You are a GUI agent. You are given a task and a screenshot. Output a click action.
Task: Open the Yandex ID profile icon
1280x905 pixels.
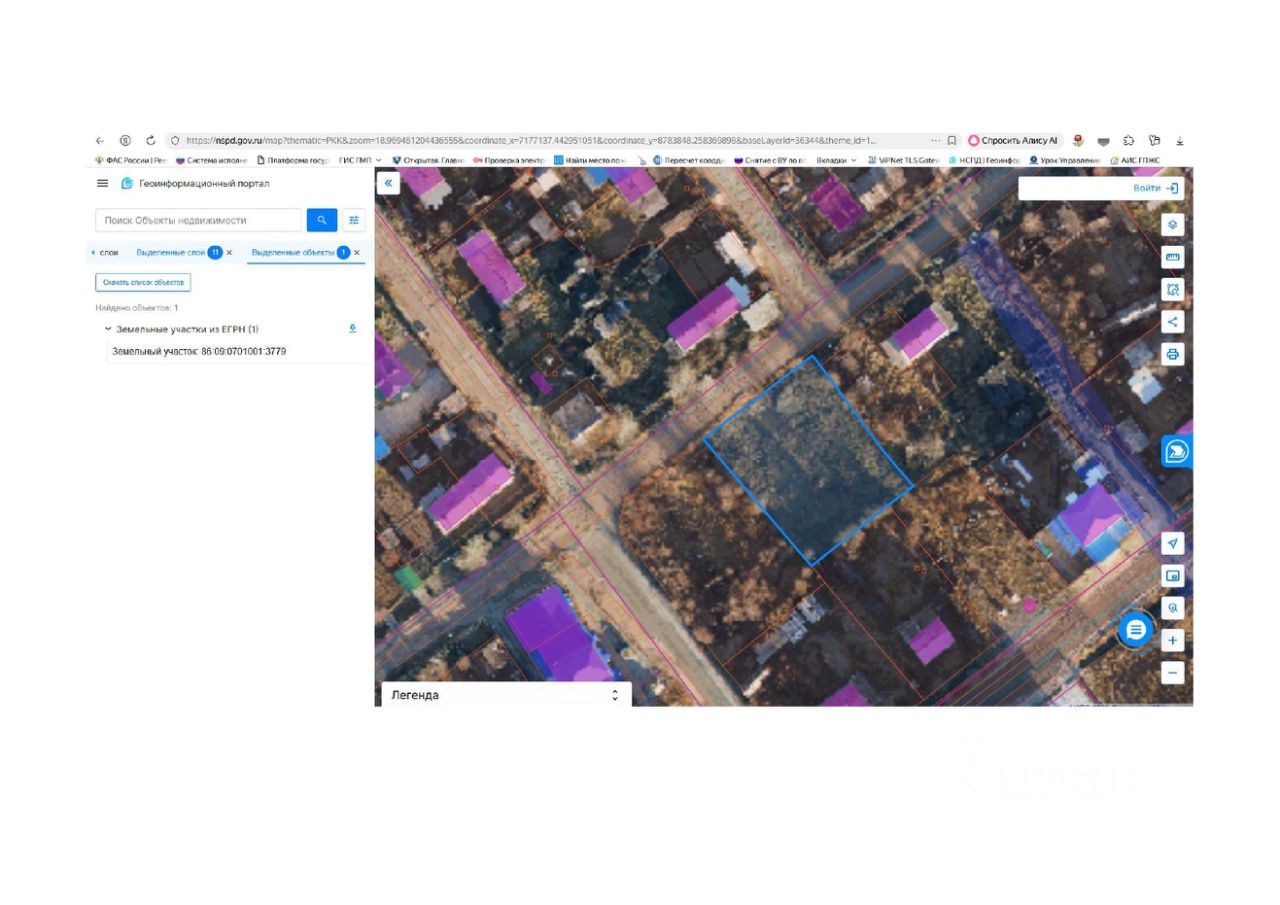pyautogui.click(x=125, y=141)
